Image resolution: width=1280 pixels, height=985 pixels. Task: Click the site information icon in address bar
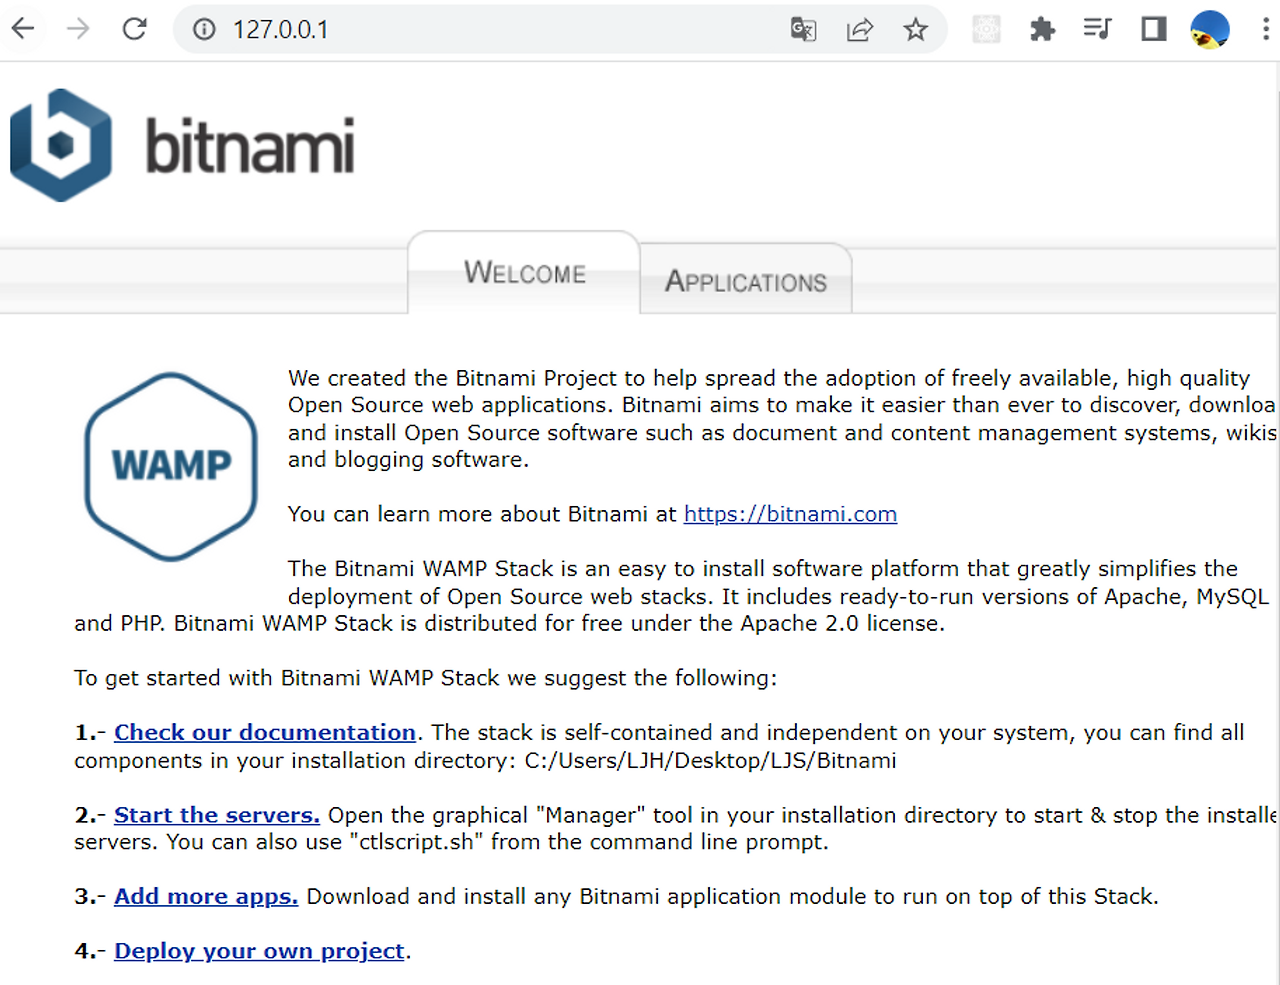tap(204, 30)
